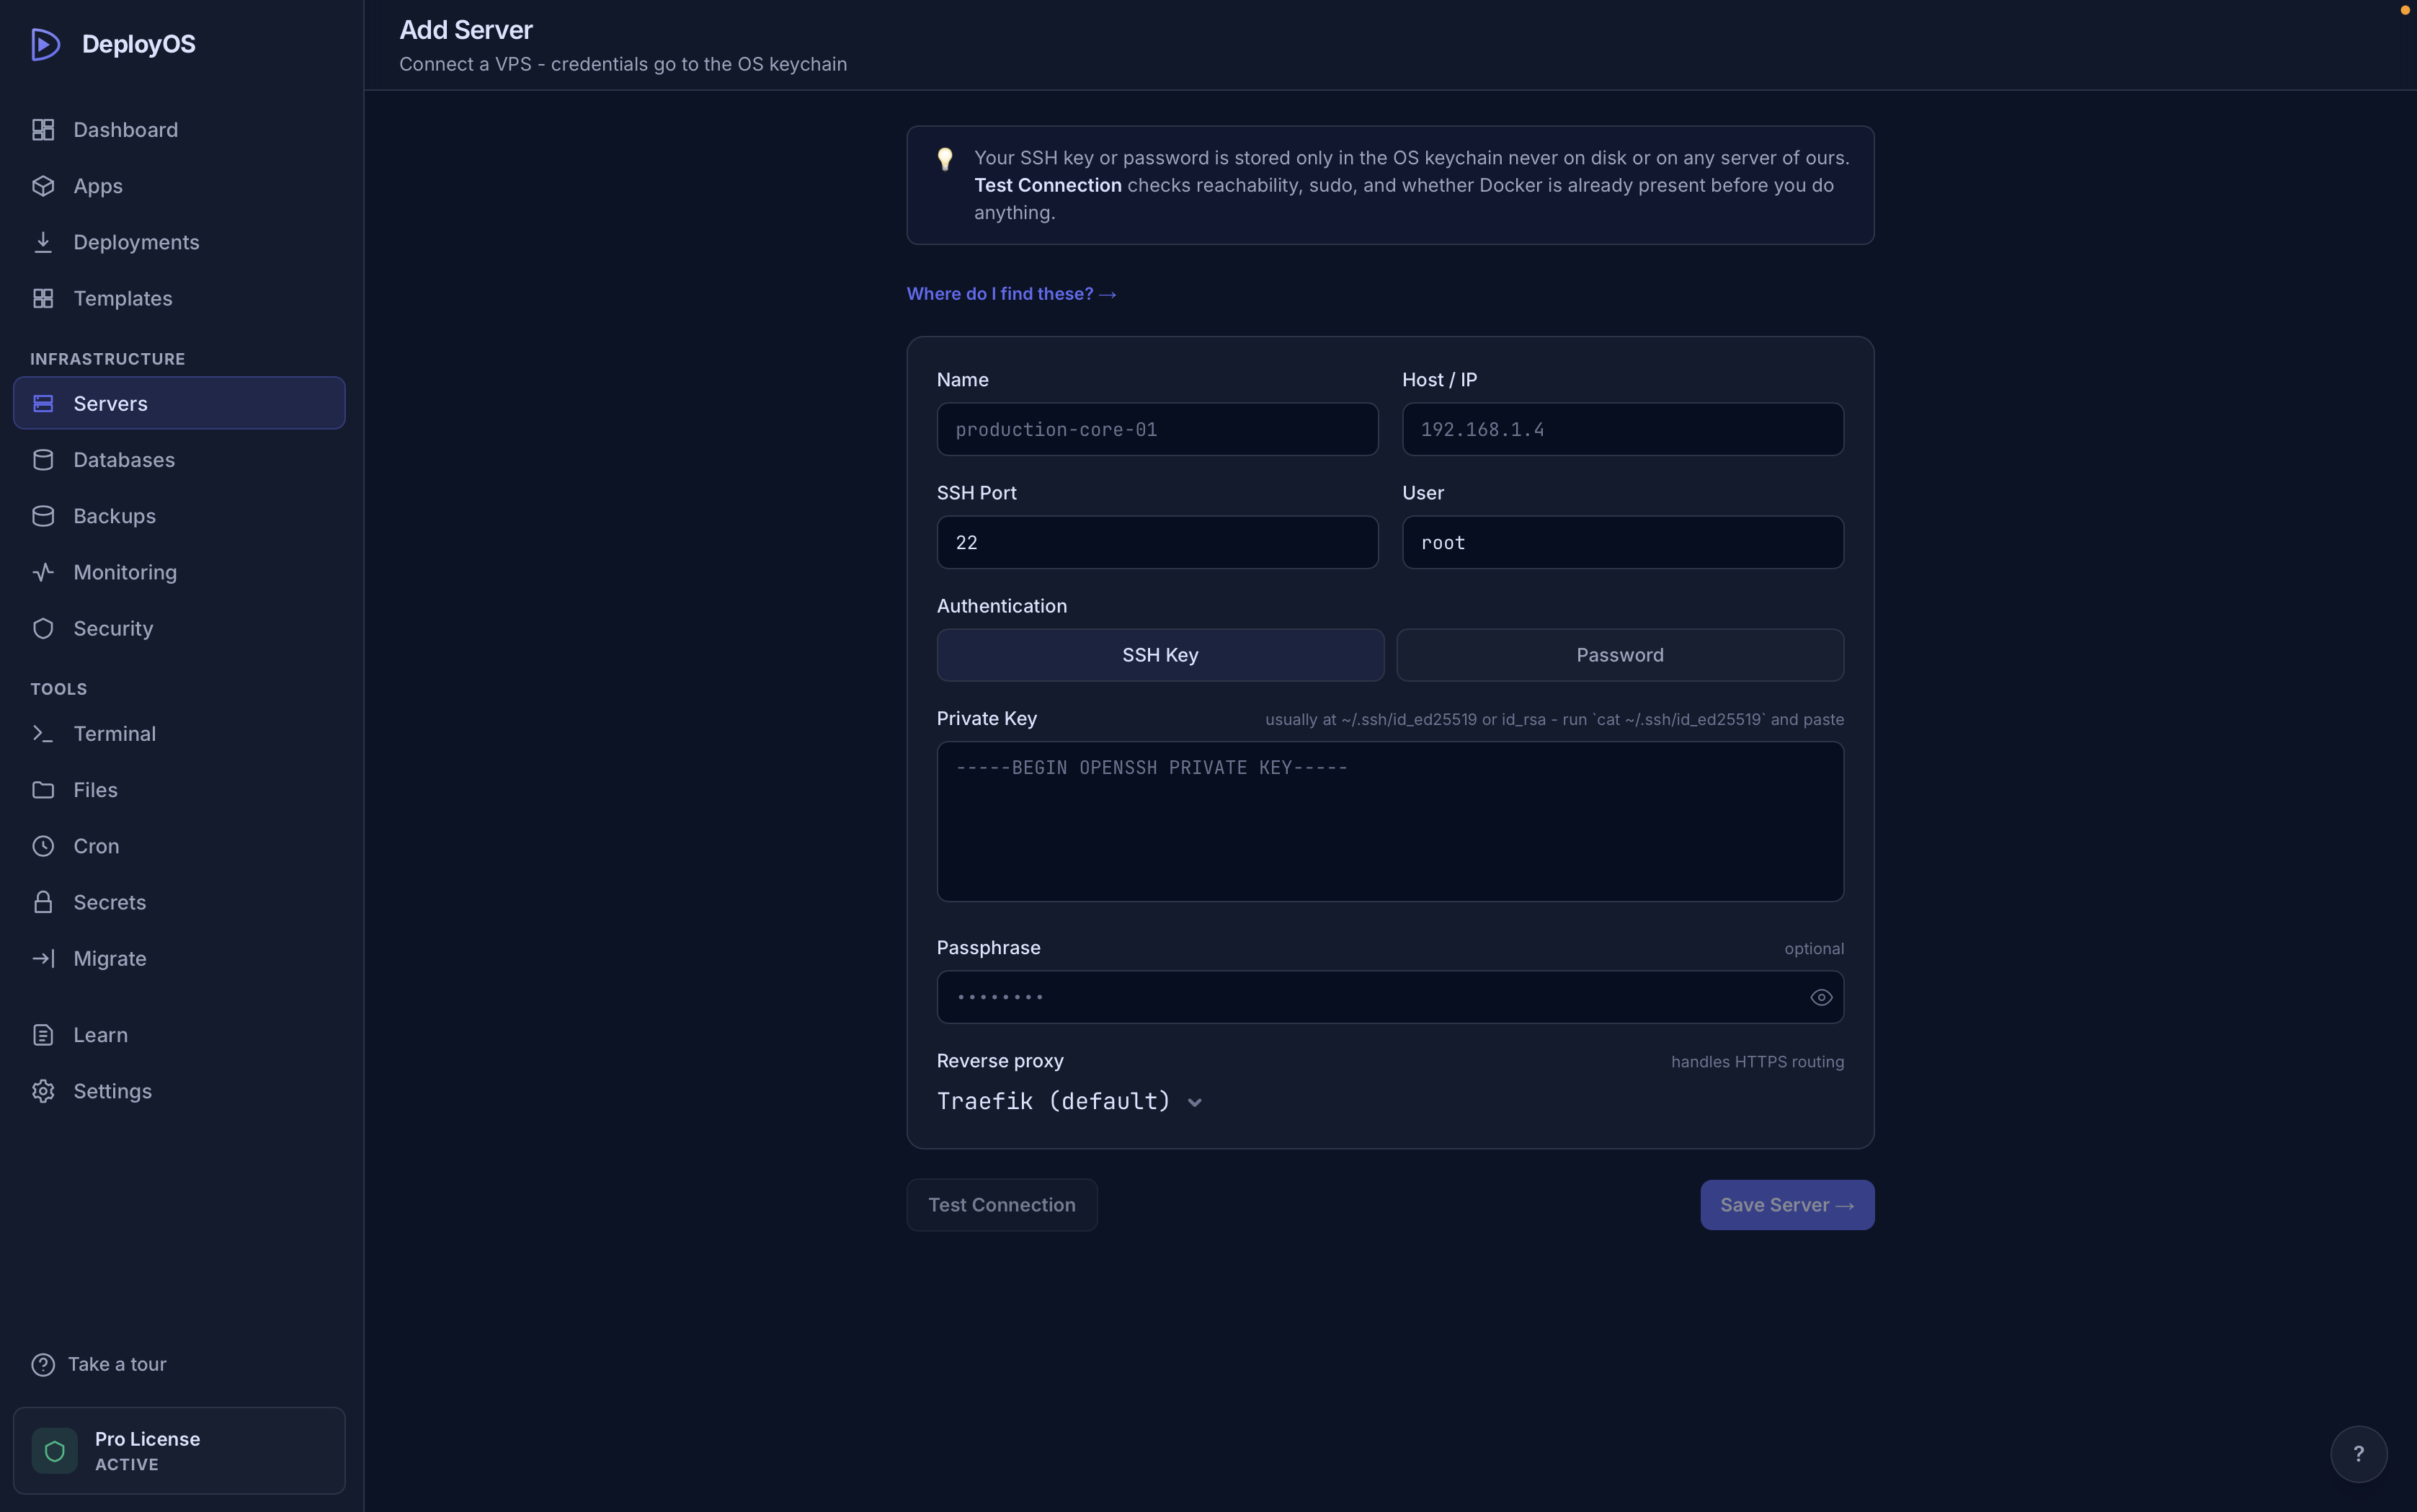Click into the Private Key textarea

1390,821
